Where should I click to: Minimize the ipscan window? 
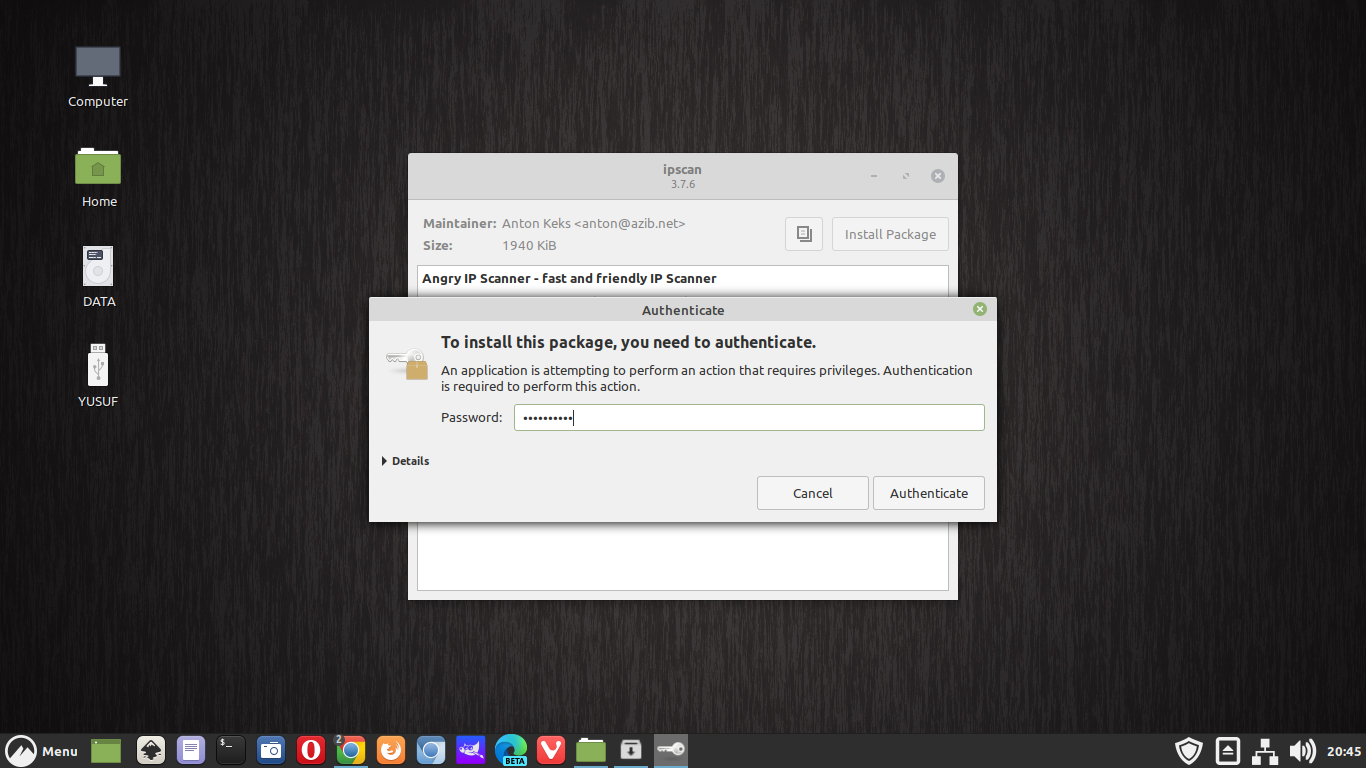click(x=874, y=176)
